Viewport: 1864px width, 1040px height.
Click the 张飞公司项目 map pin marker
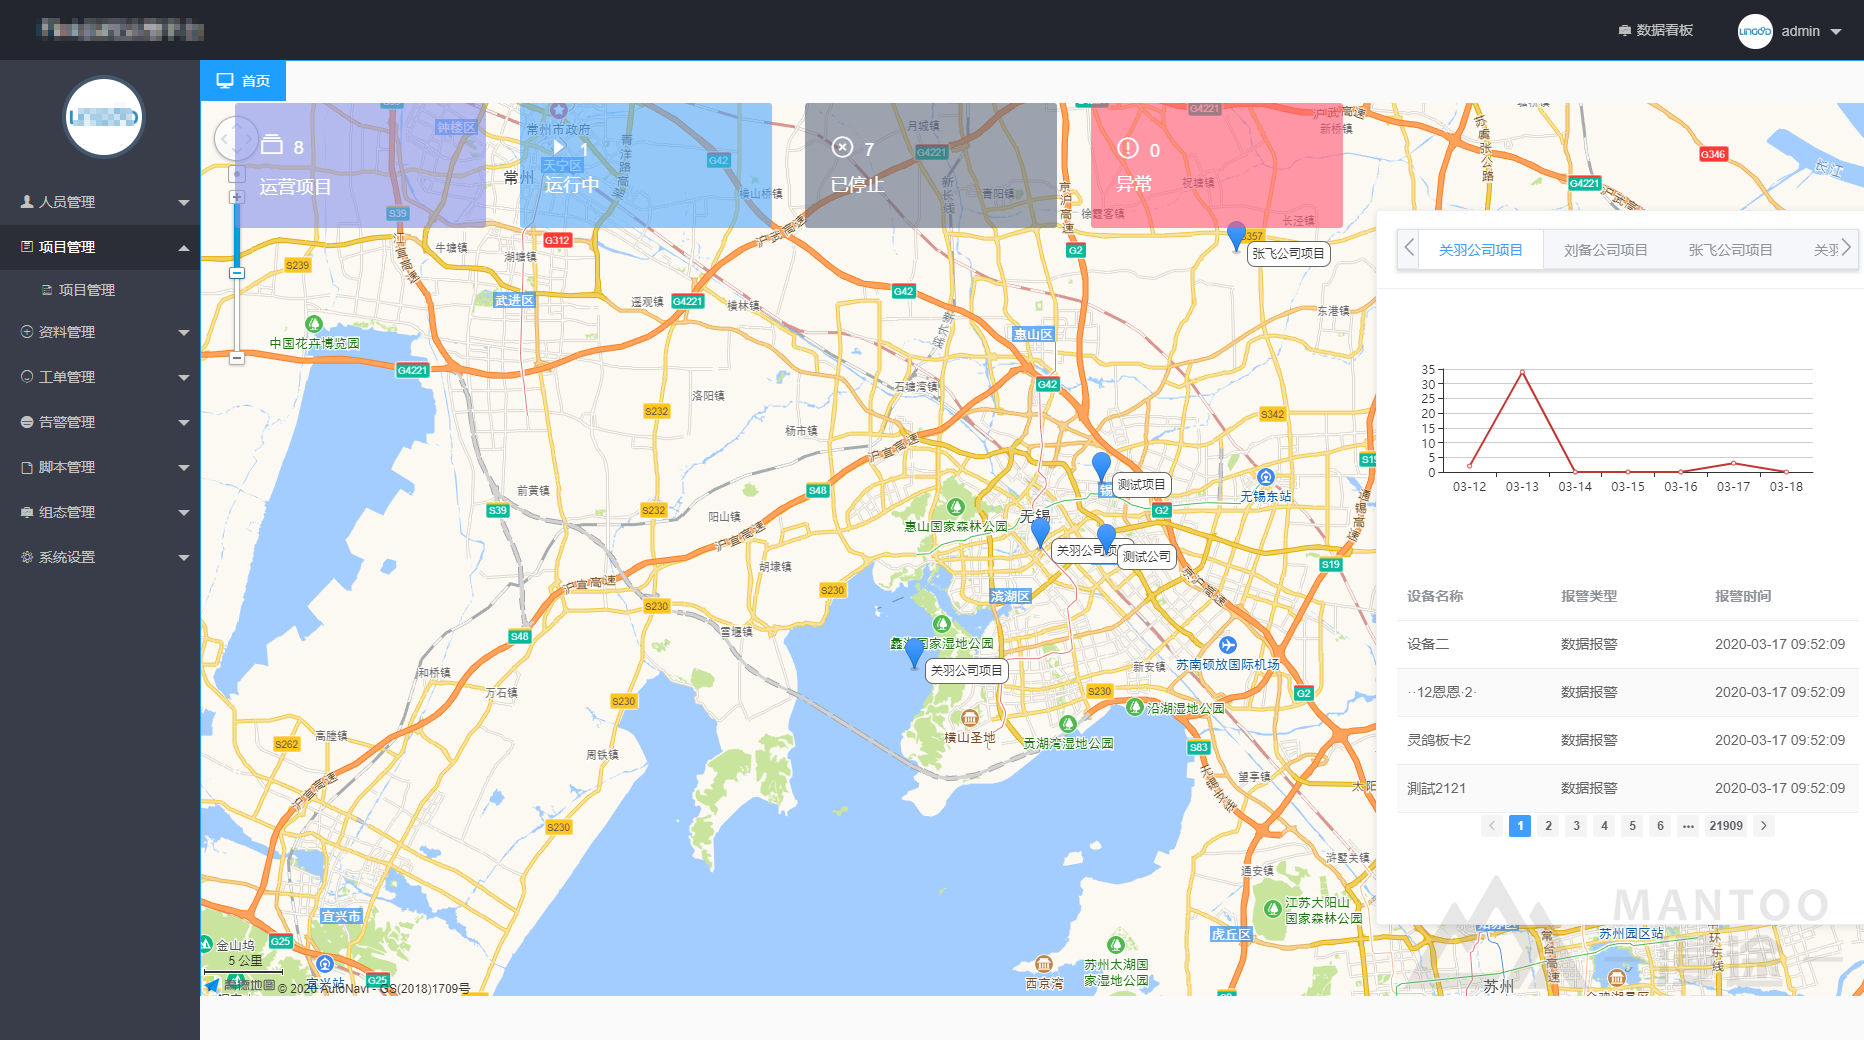point(1236,236)
